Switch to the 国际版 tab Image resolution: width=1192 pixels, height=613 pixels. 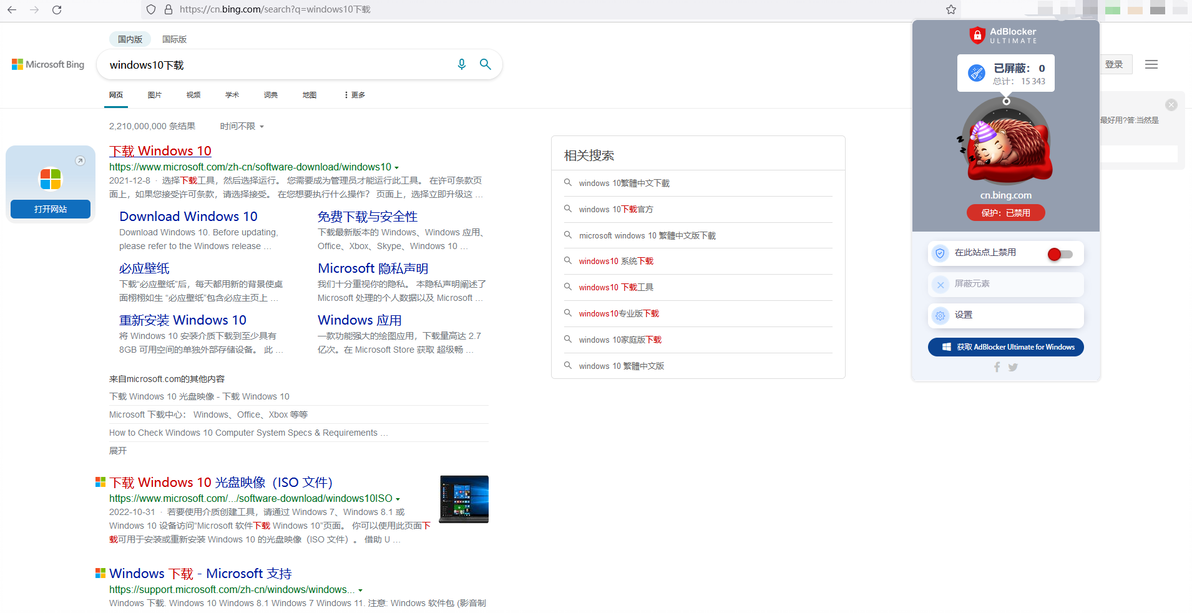point(174,39)
